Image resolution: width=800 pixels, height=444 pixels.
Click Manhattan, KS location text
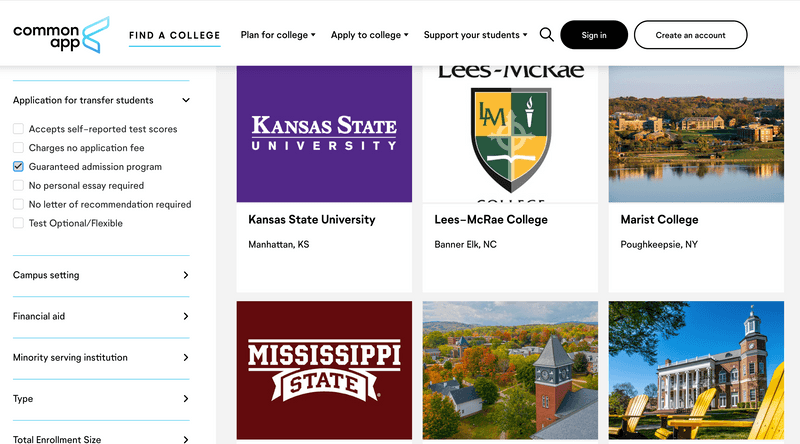coord(279,244)
